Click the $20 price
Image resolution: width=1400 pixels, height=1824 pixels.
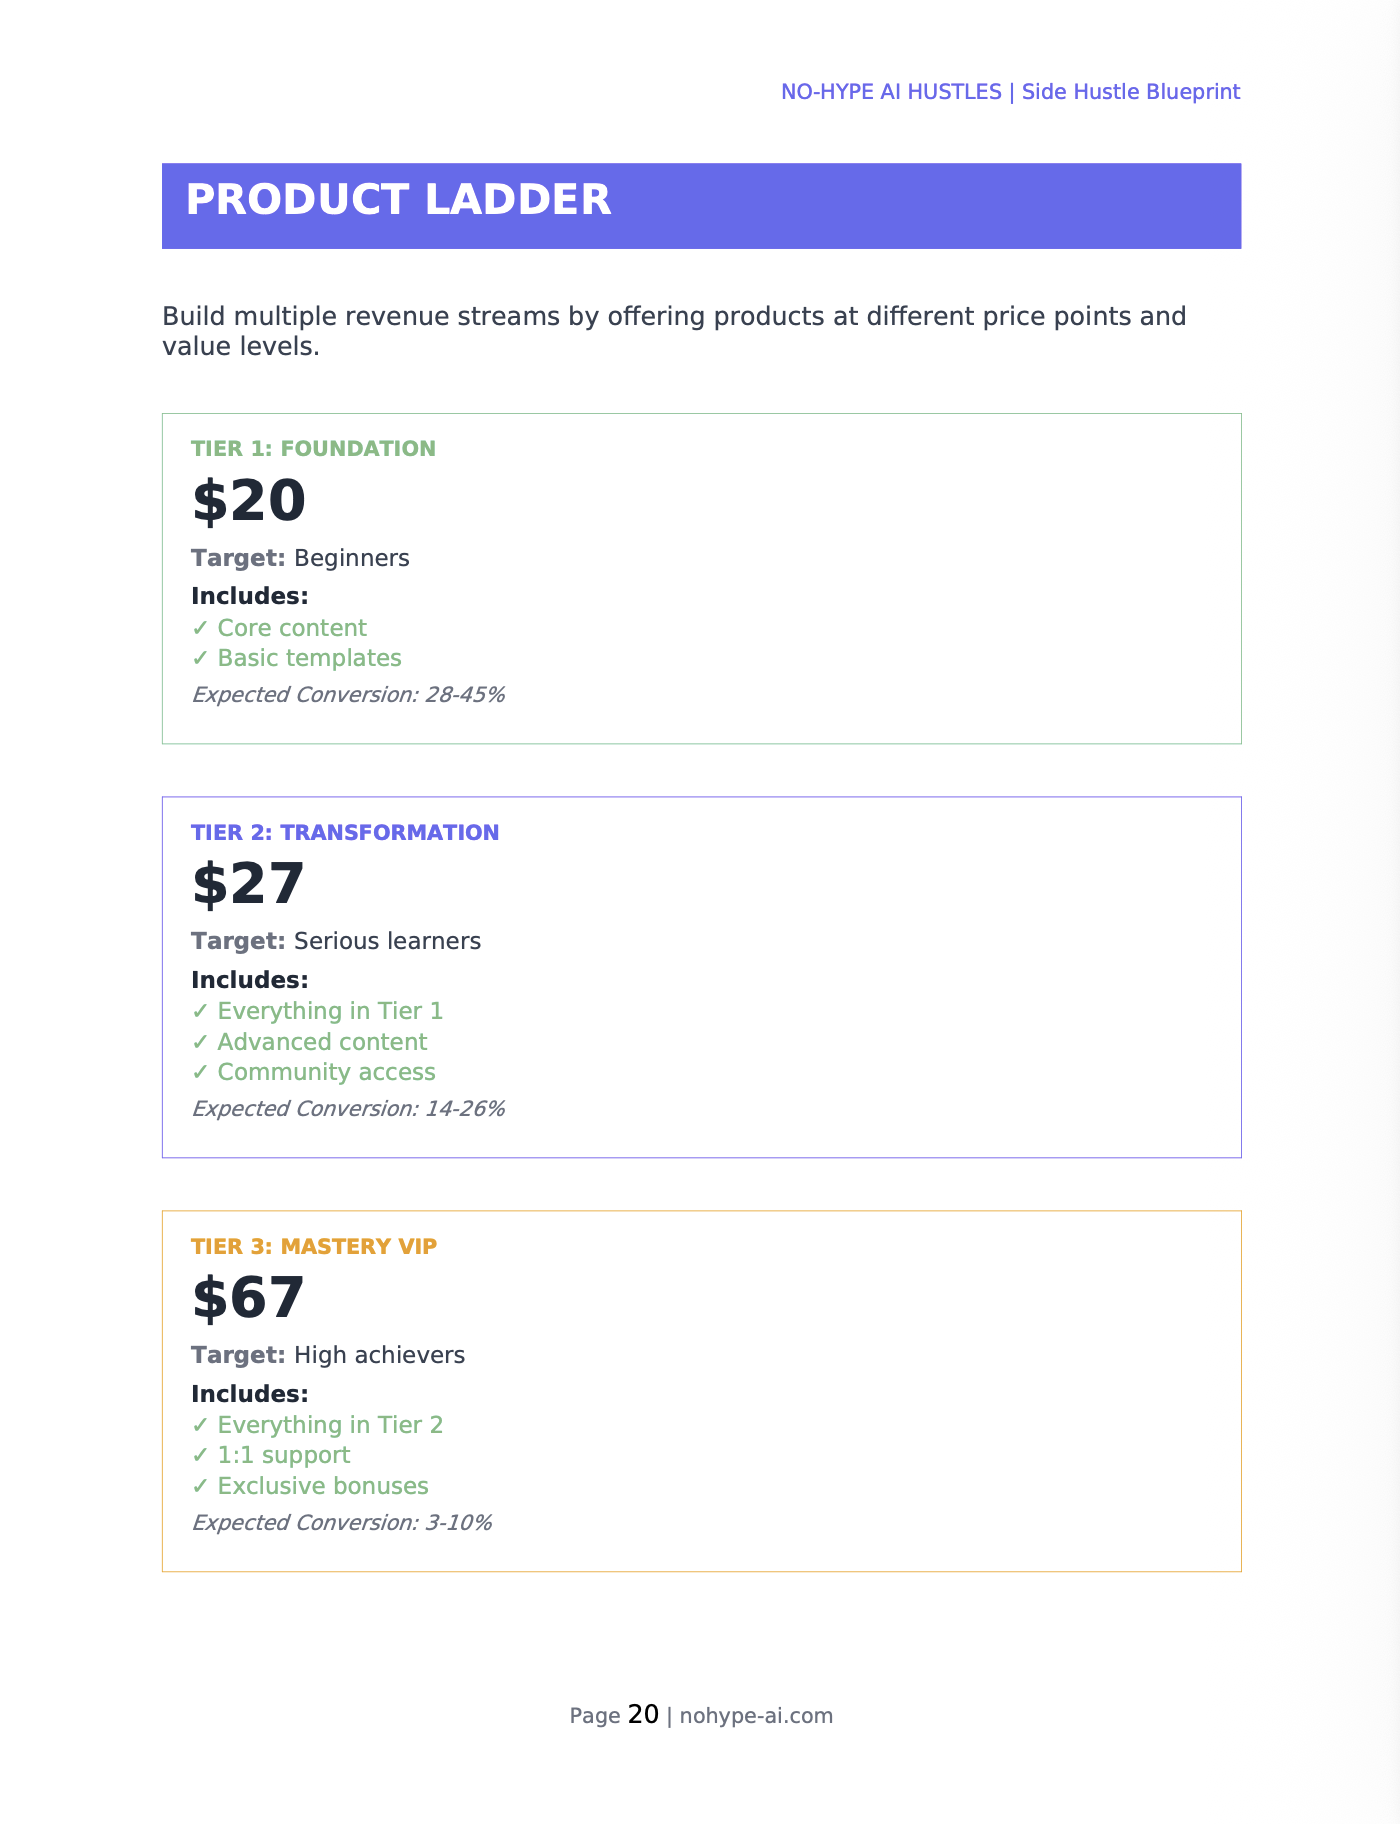click(248, 501)
